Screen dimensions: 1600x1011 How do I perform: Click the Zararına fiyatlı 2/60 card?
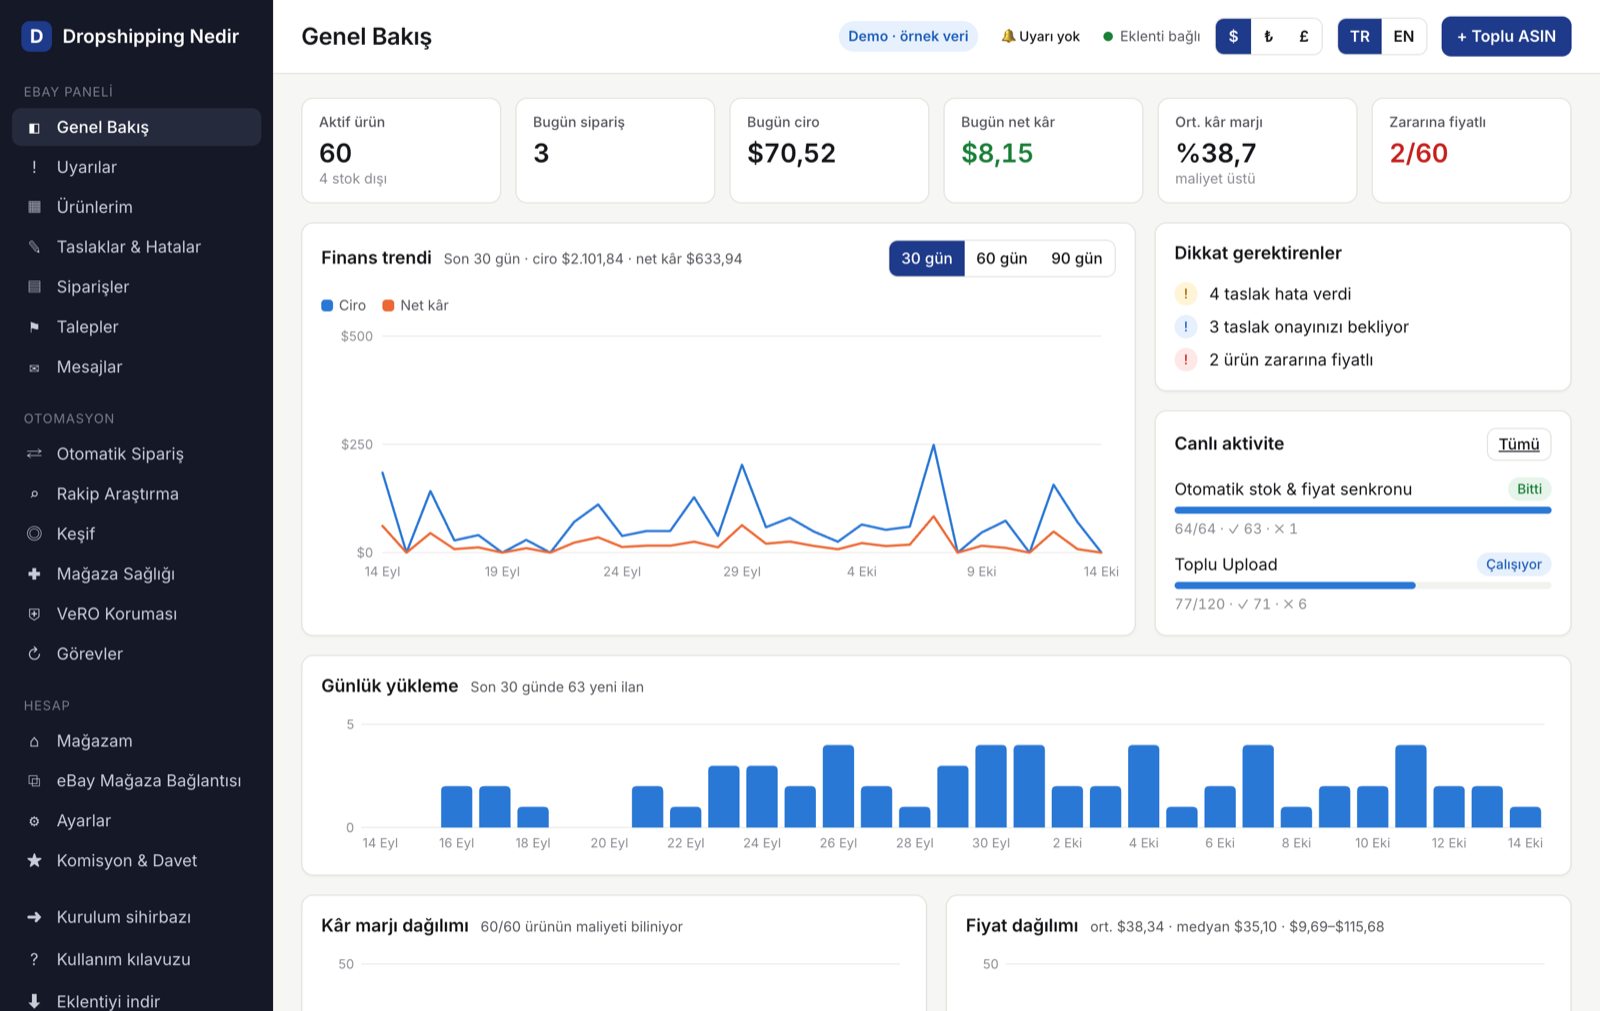[x=1471, y=150]
